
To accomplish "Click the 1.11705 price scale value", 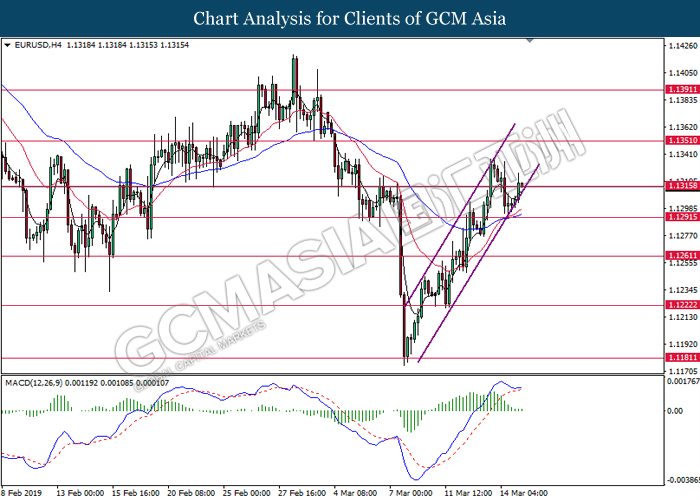I will click(683, 371).
